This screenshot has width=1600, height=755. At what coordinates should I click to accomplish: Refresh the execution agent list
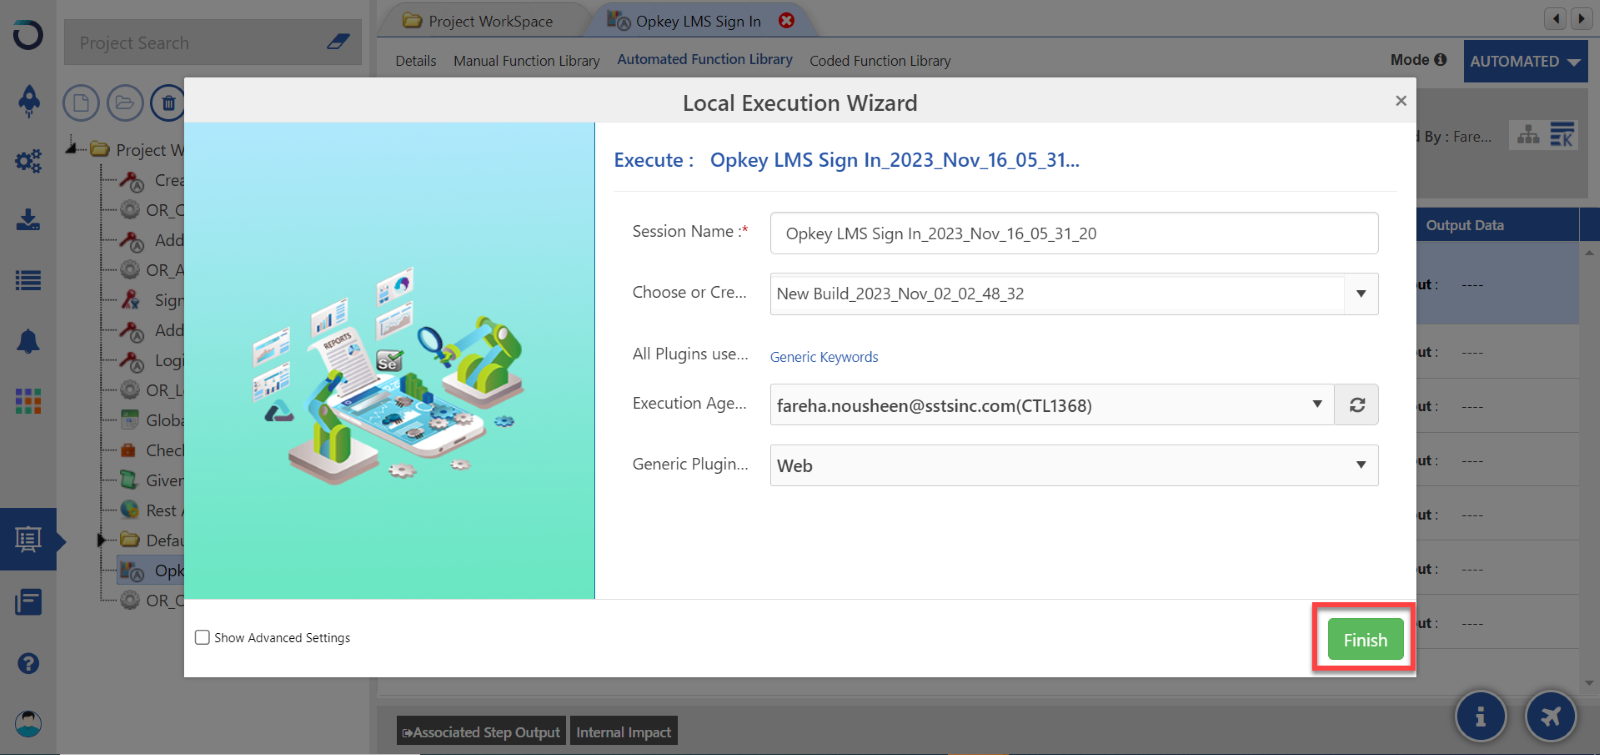pyautogui.click(x=1357, y=405)
